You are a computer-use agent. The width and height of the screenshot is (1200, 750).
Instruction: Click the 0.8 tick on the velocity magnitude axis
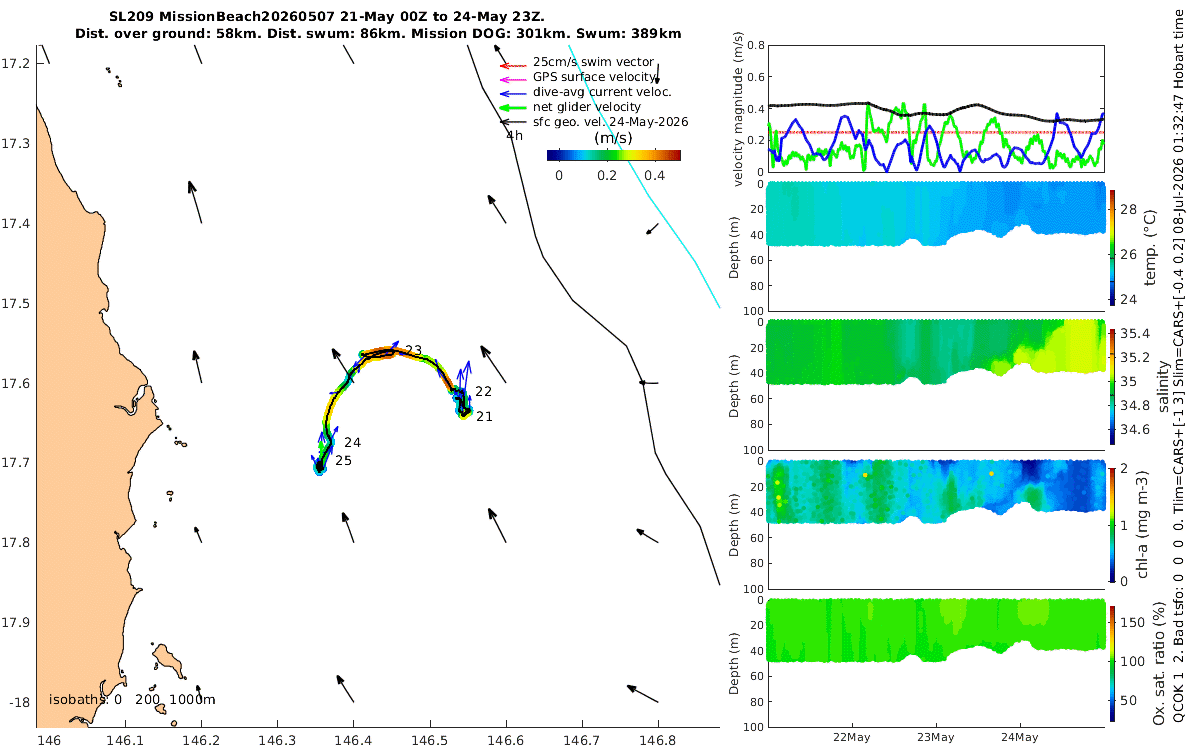pos(757,46)
